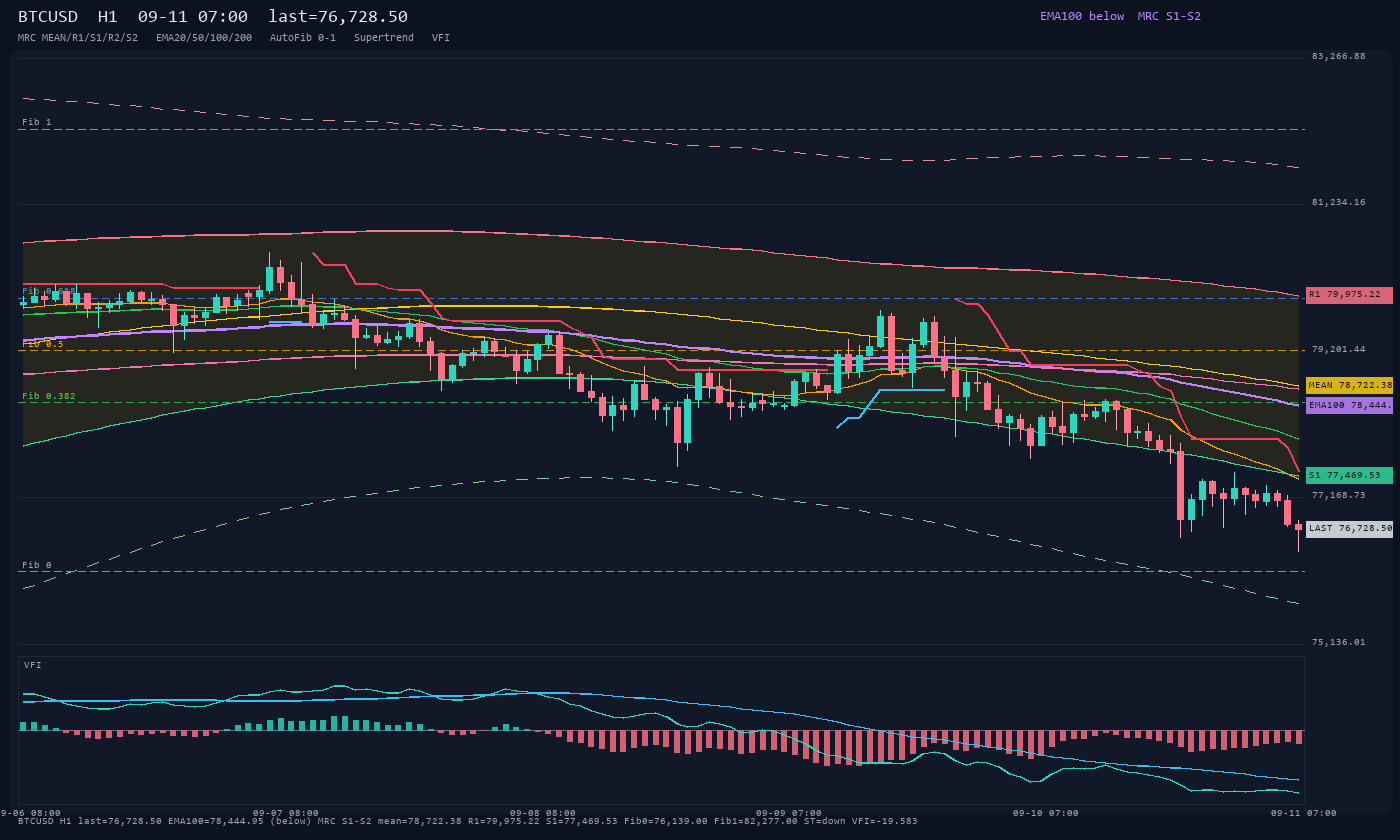Select the green S1 77,469.53 price tag
The image size is (1400, 840).
[x=1349, y=475]
